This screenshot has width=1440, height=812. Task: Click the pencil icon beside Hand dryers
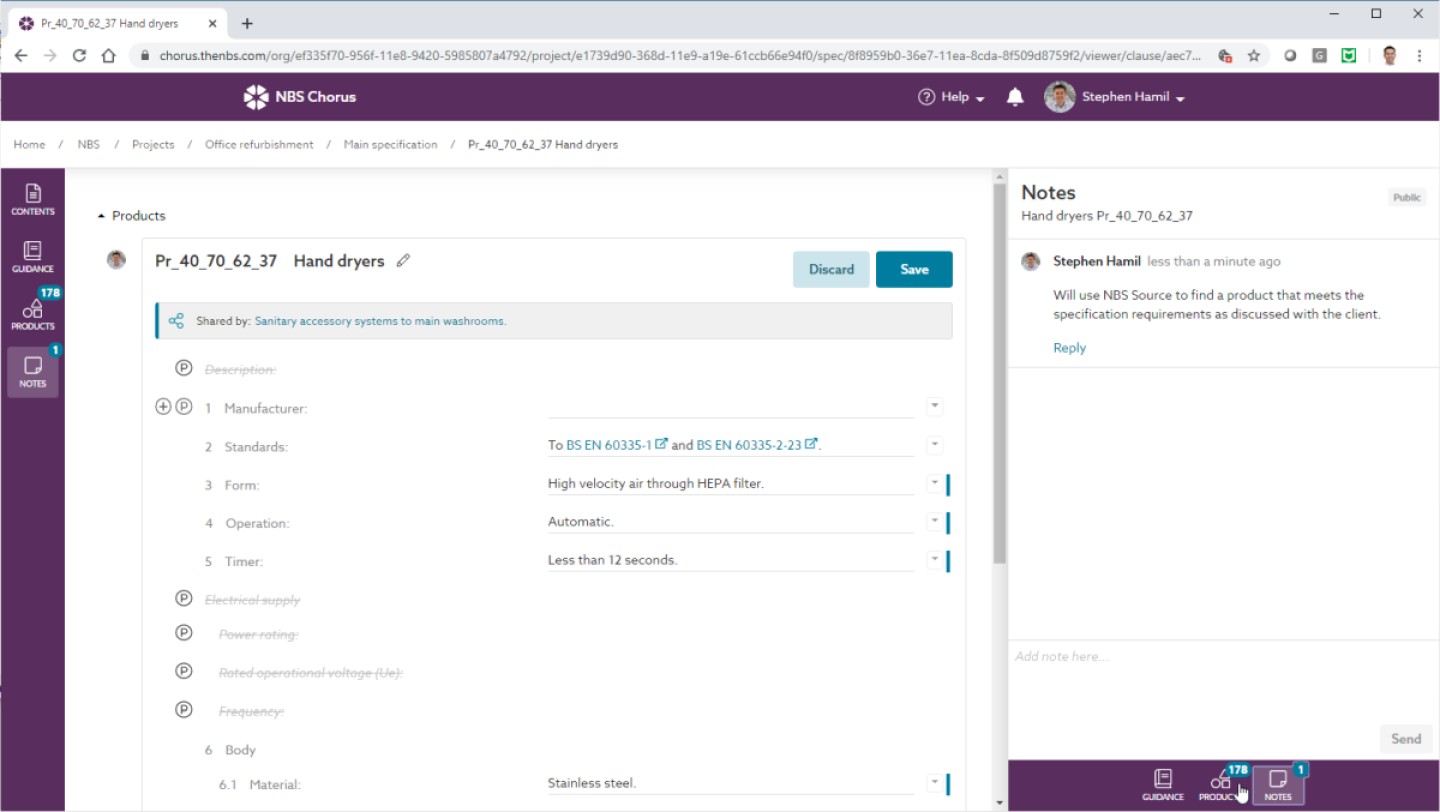[403, 261]
